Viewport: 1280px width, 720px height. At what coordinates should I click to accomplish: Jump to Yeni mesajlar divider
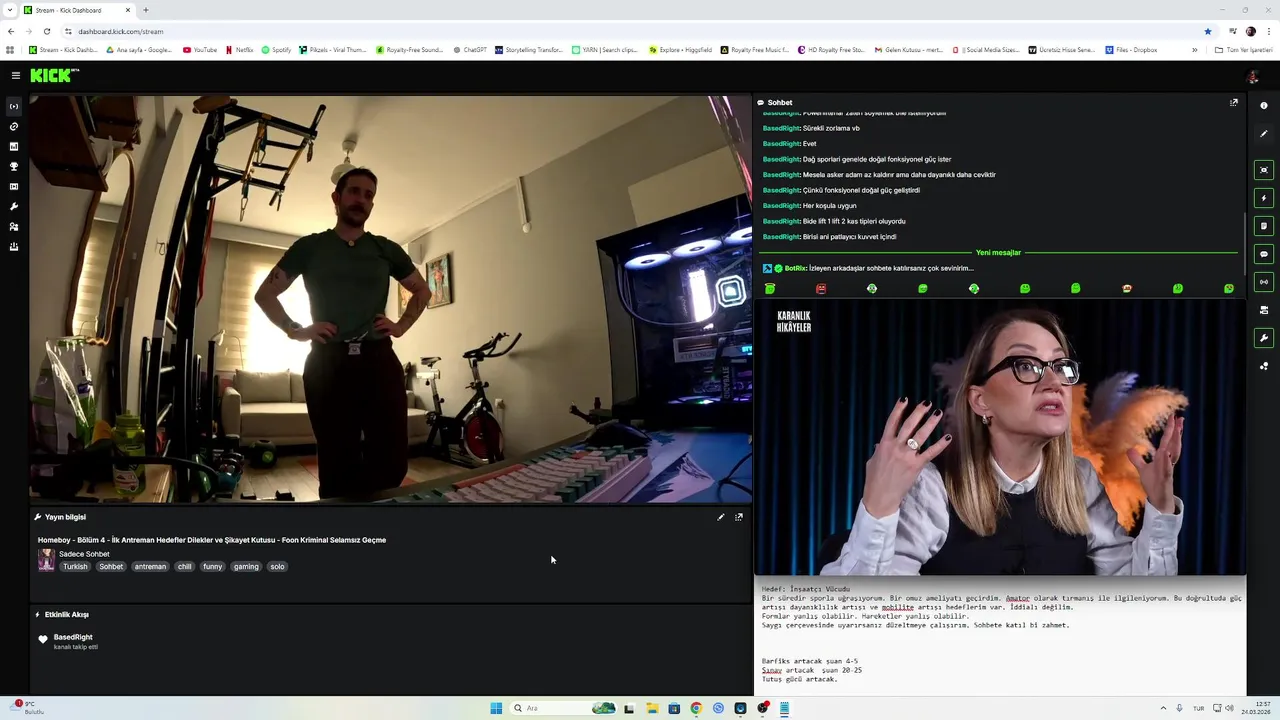pos(998,252)
